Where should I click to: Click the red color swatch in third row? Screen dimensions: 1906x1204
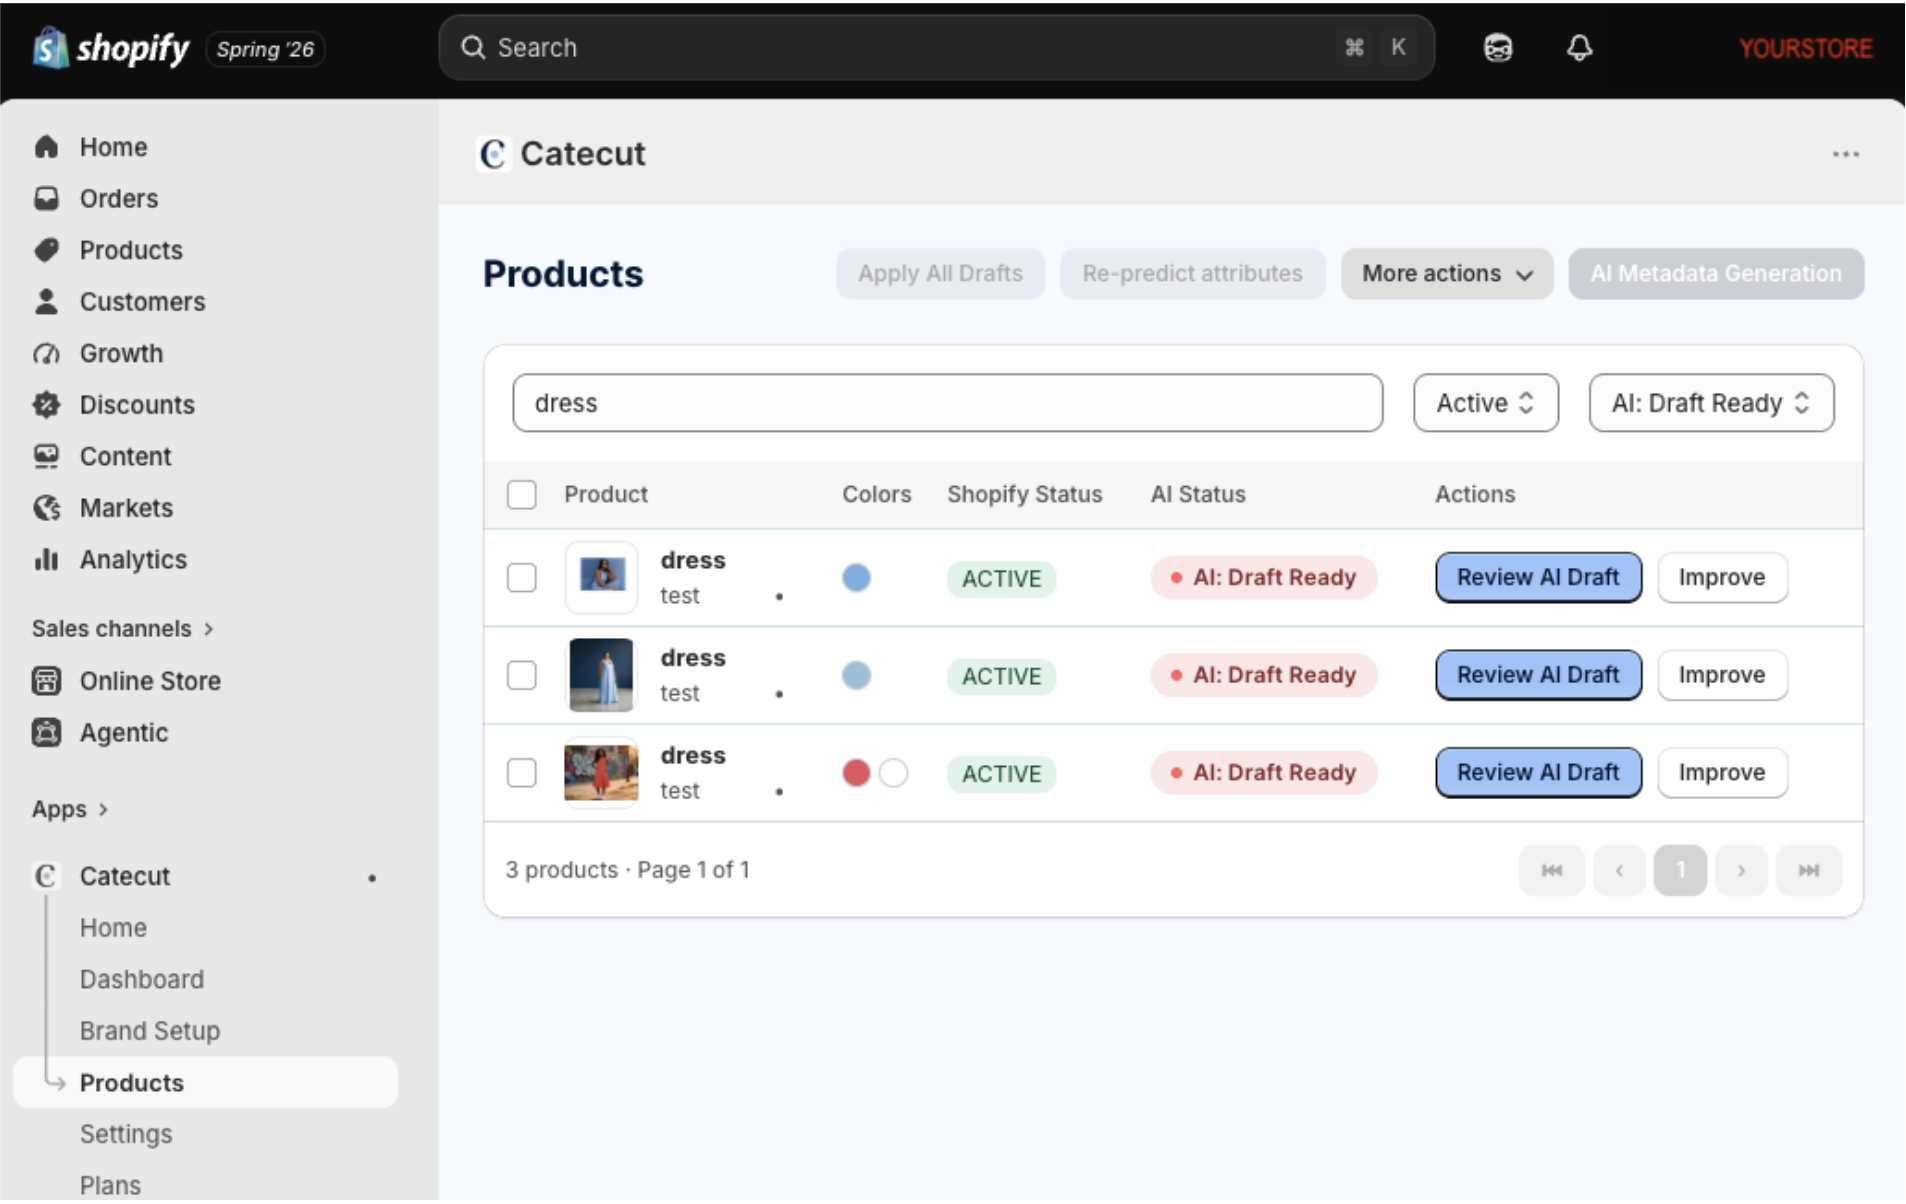(856, 773)
